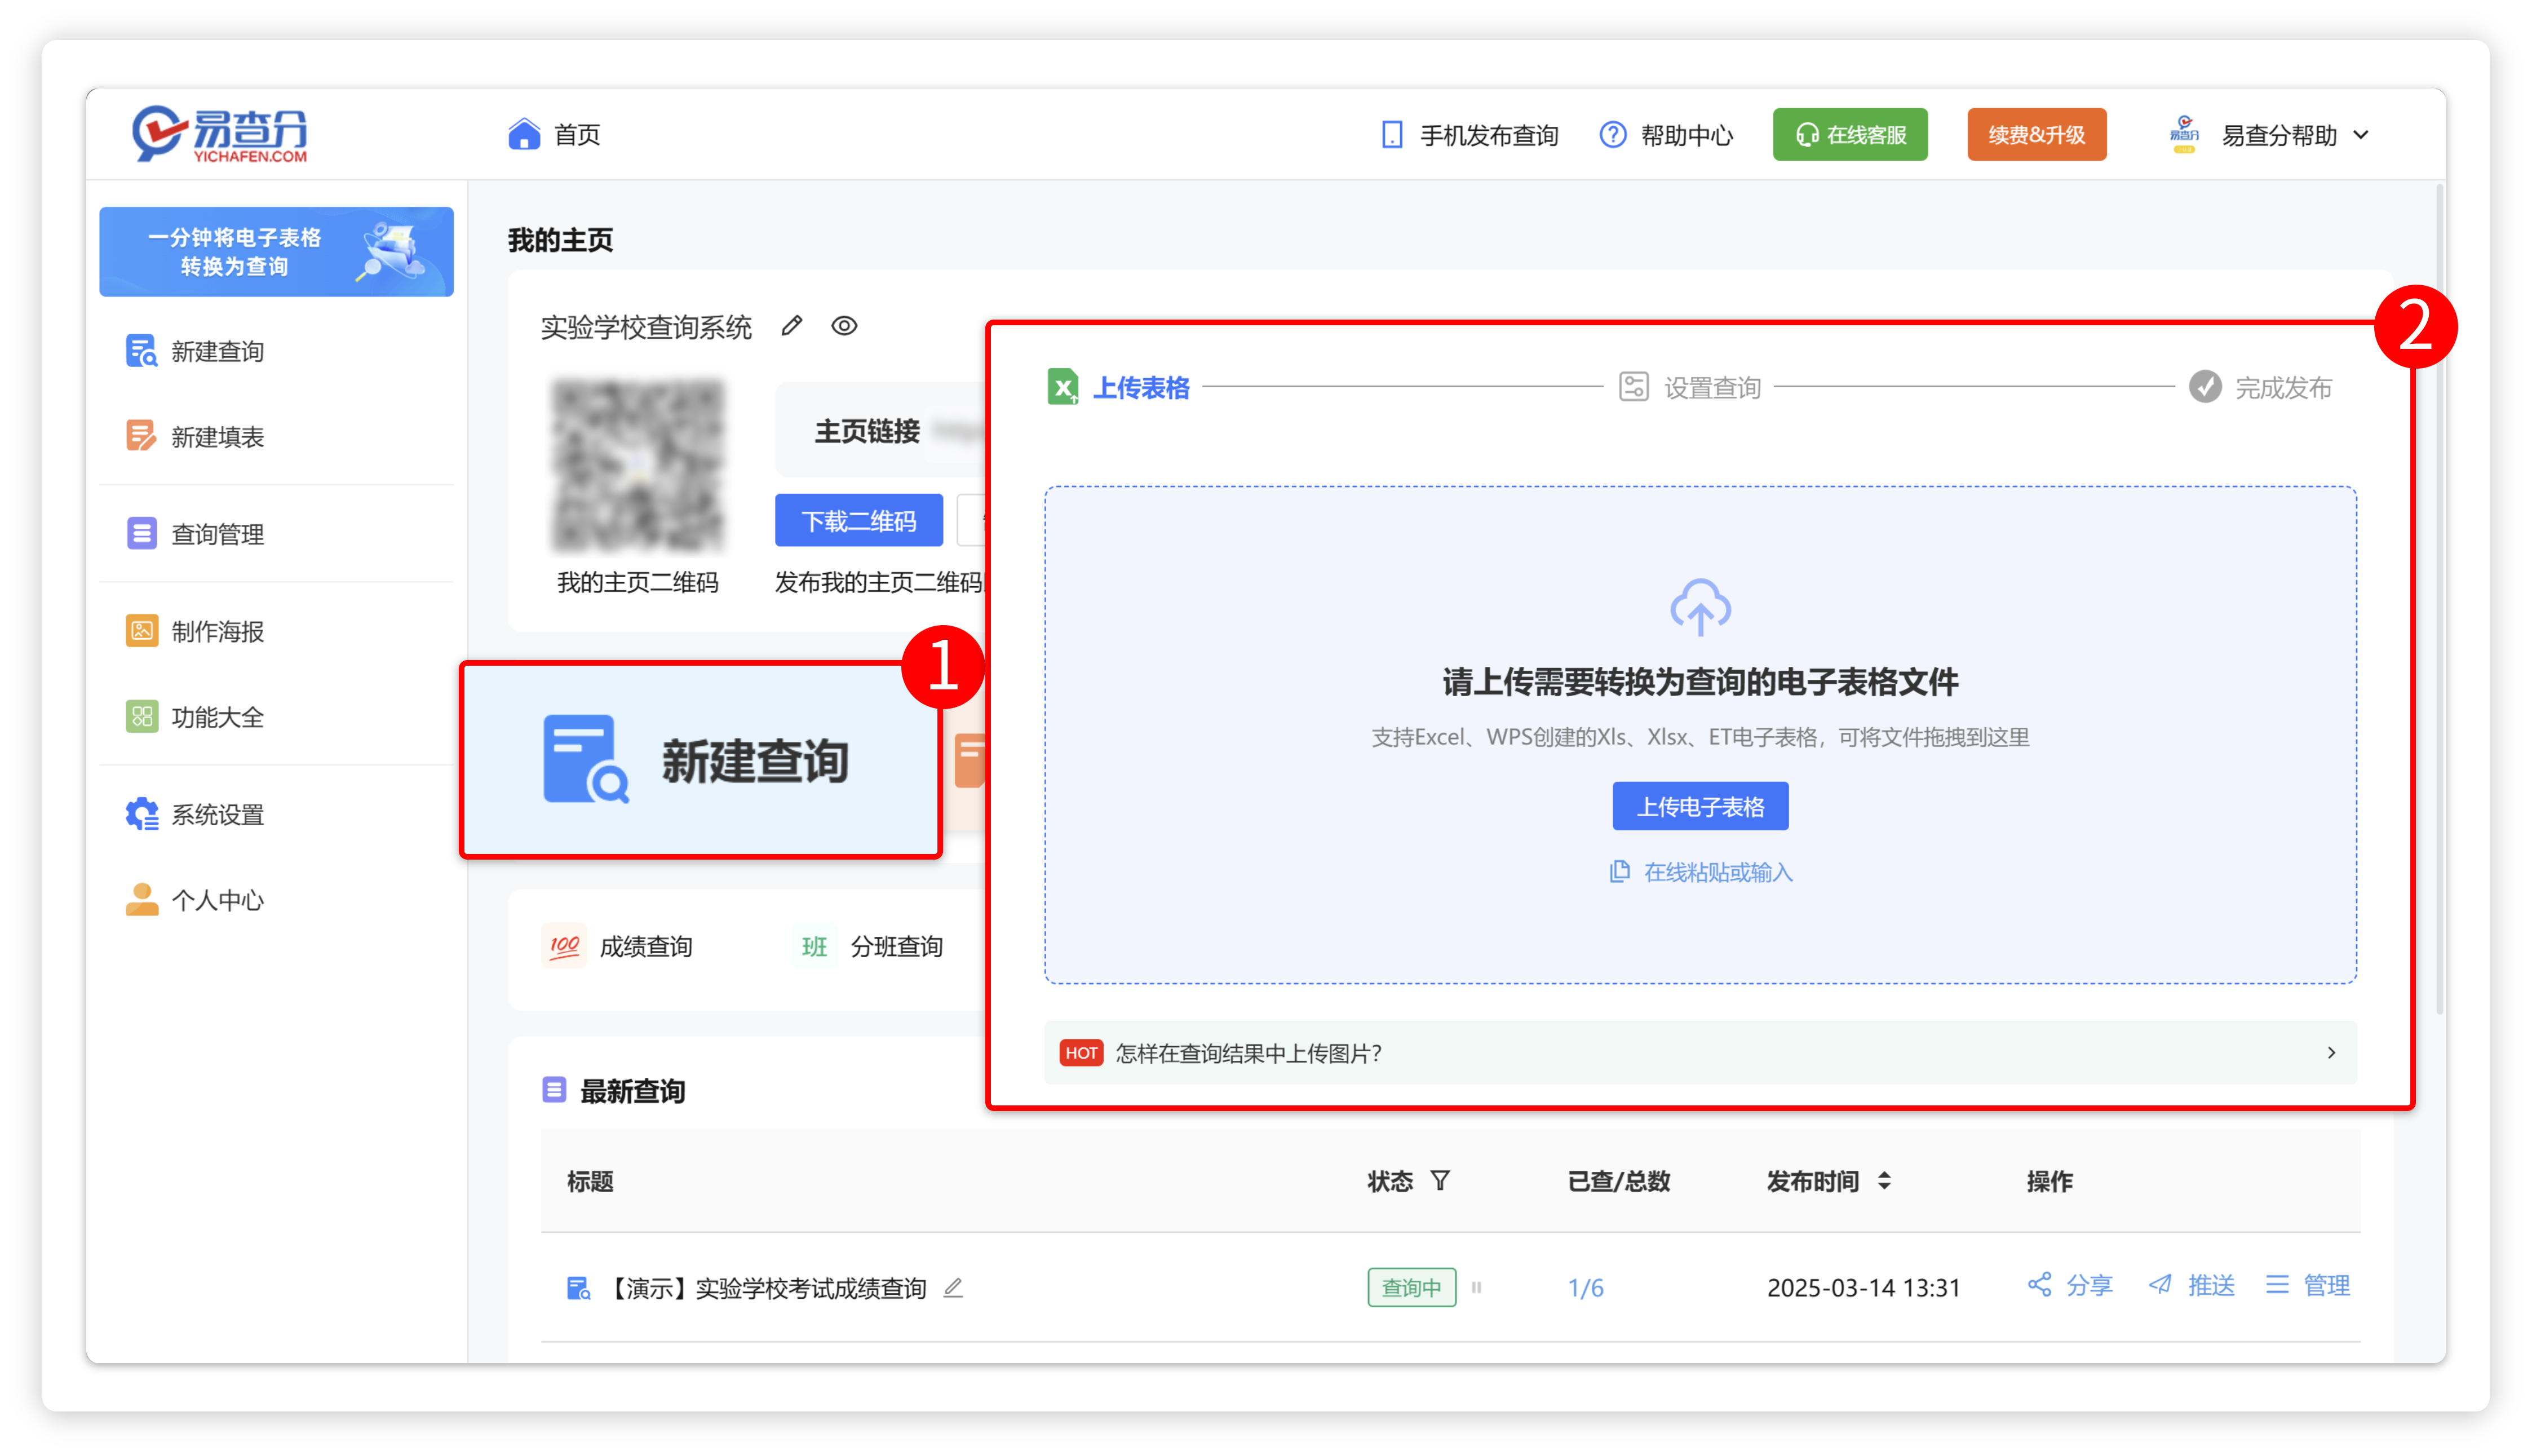Open 查询管理 in the sidebar
This screenshot has width=2532, height=1456.
pyautogui.click(x=195, y=534)
